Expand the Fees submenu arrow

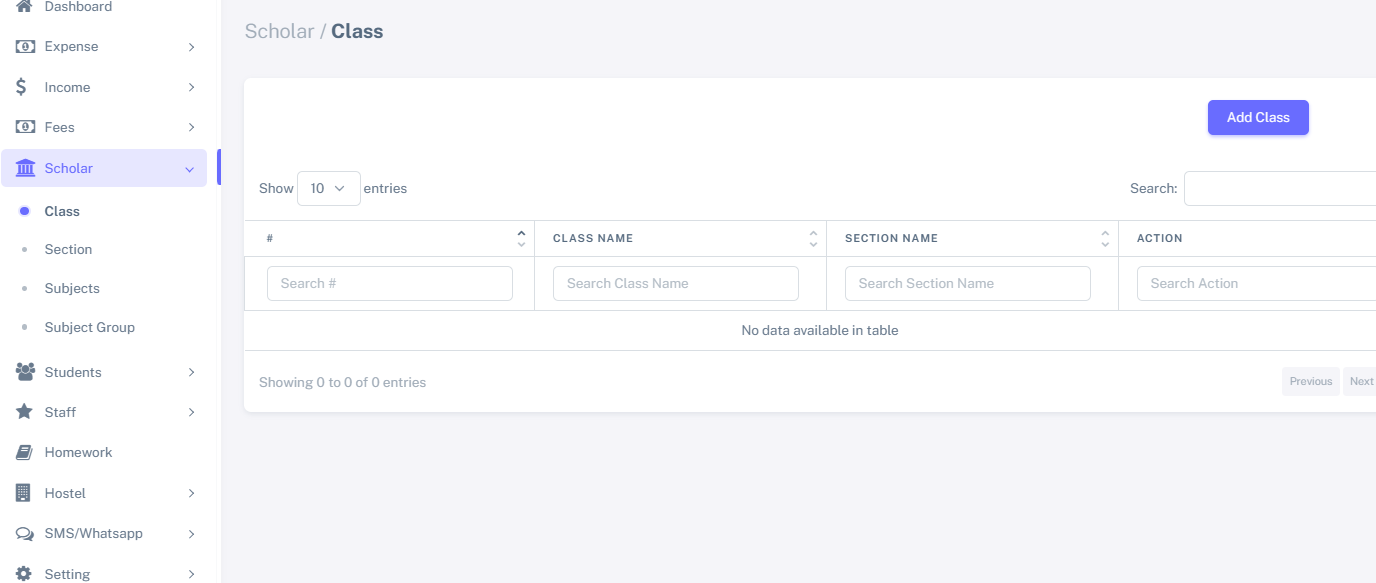[x=191, y=128]
